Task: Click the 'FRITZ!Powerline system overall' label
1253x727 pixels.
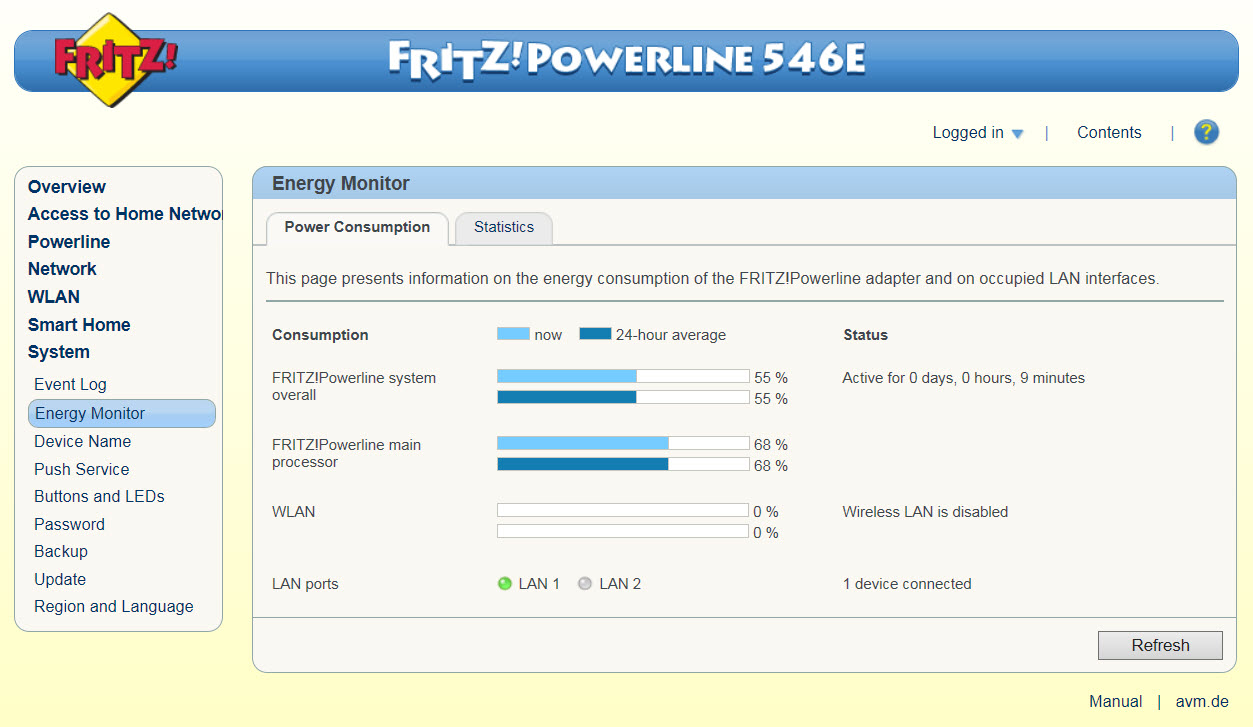Action: coord(354,386)
